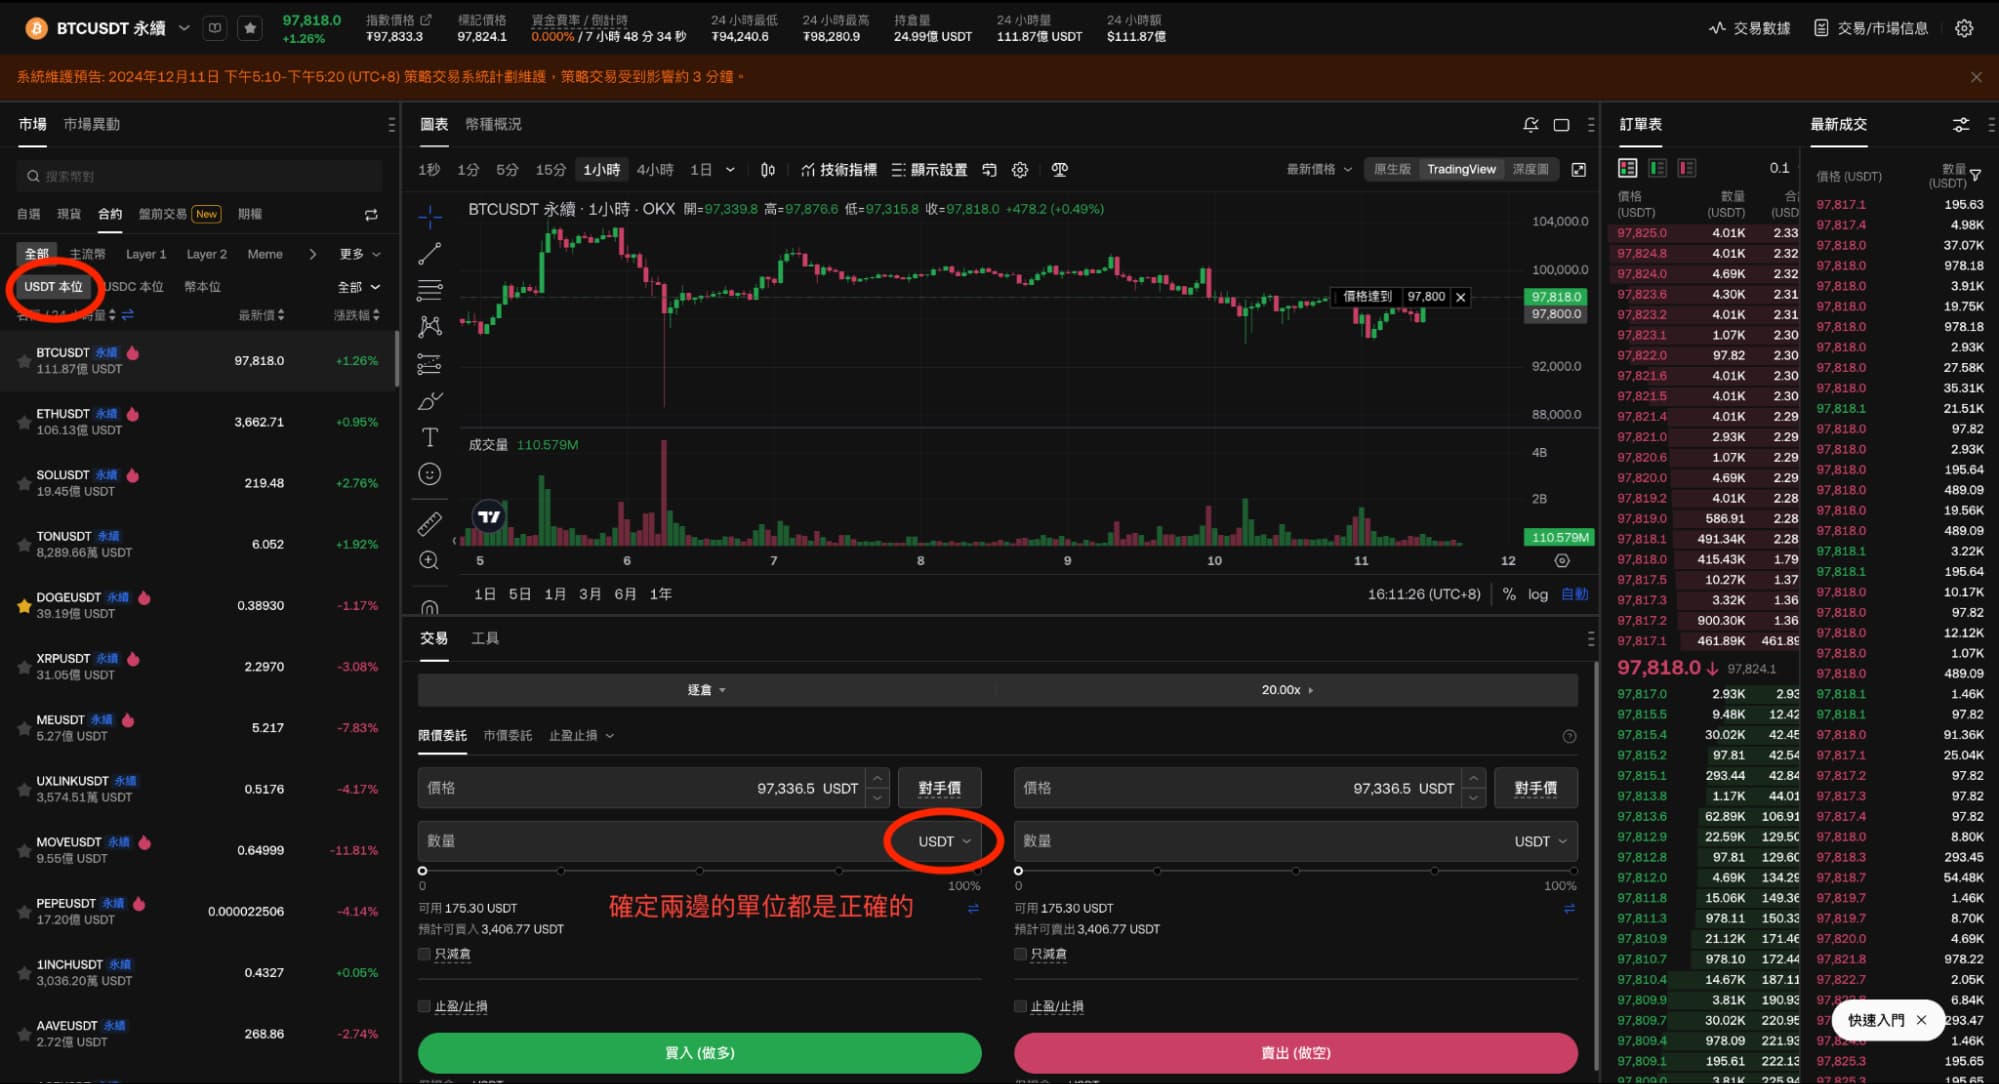
Task: Click buy-side 對手價 button
Action: tap(939, 788)
